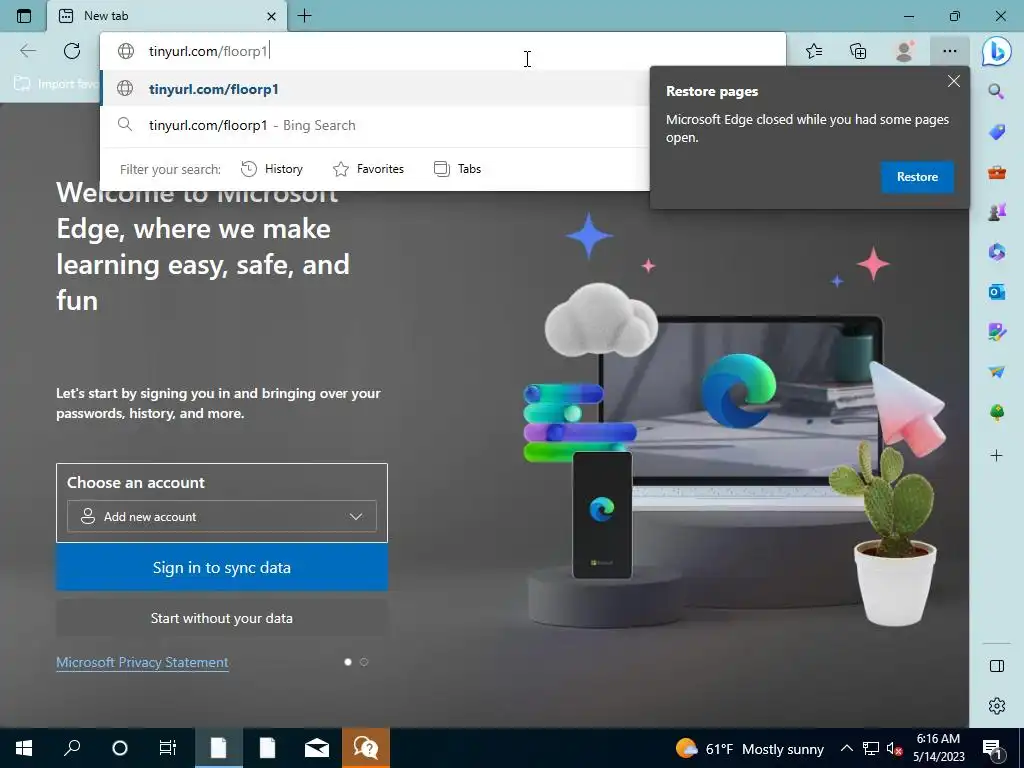The width and height of the screenshot is (1024, 768).
Task: Select tinyurl.com/floorp1 URL suggestion
Action: [375, 89]
